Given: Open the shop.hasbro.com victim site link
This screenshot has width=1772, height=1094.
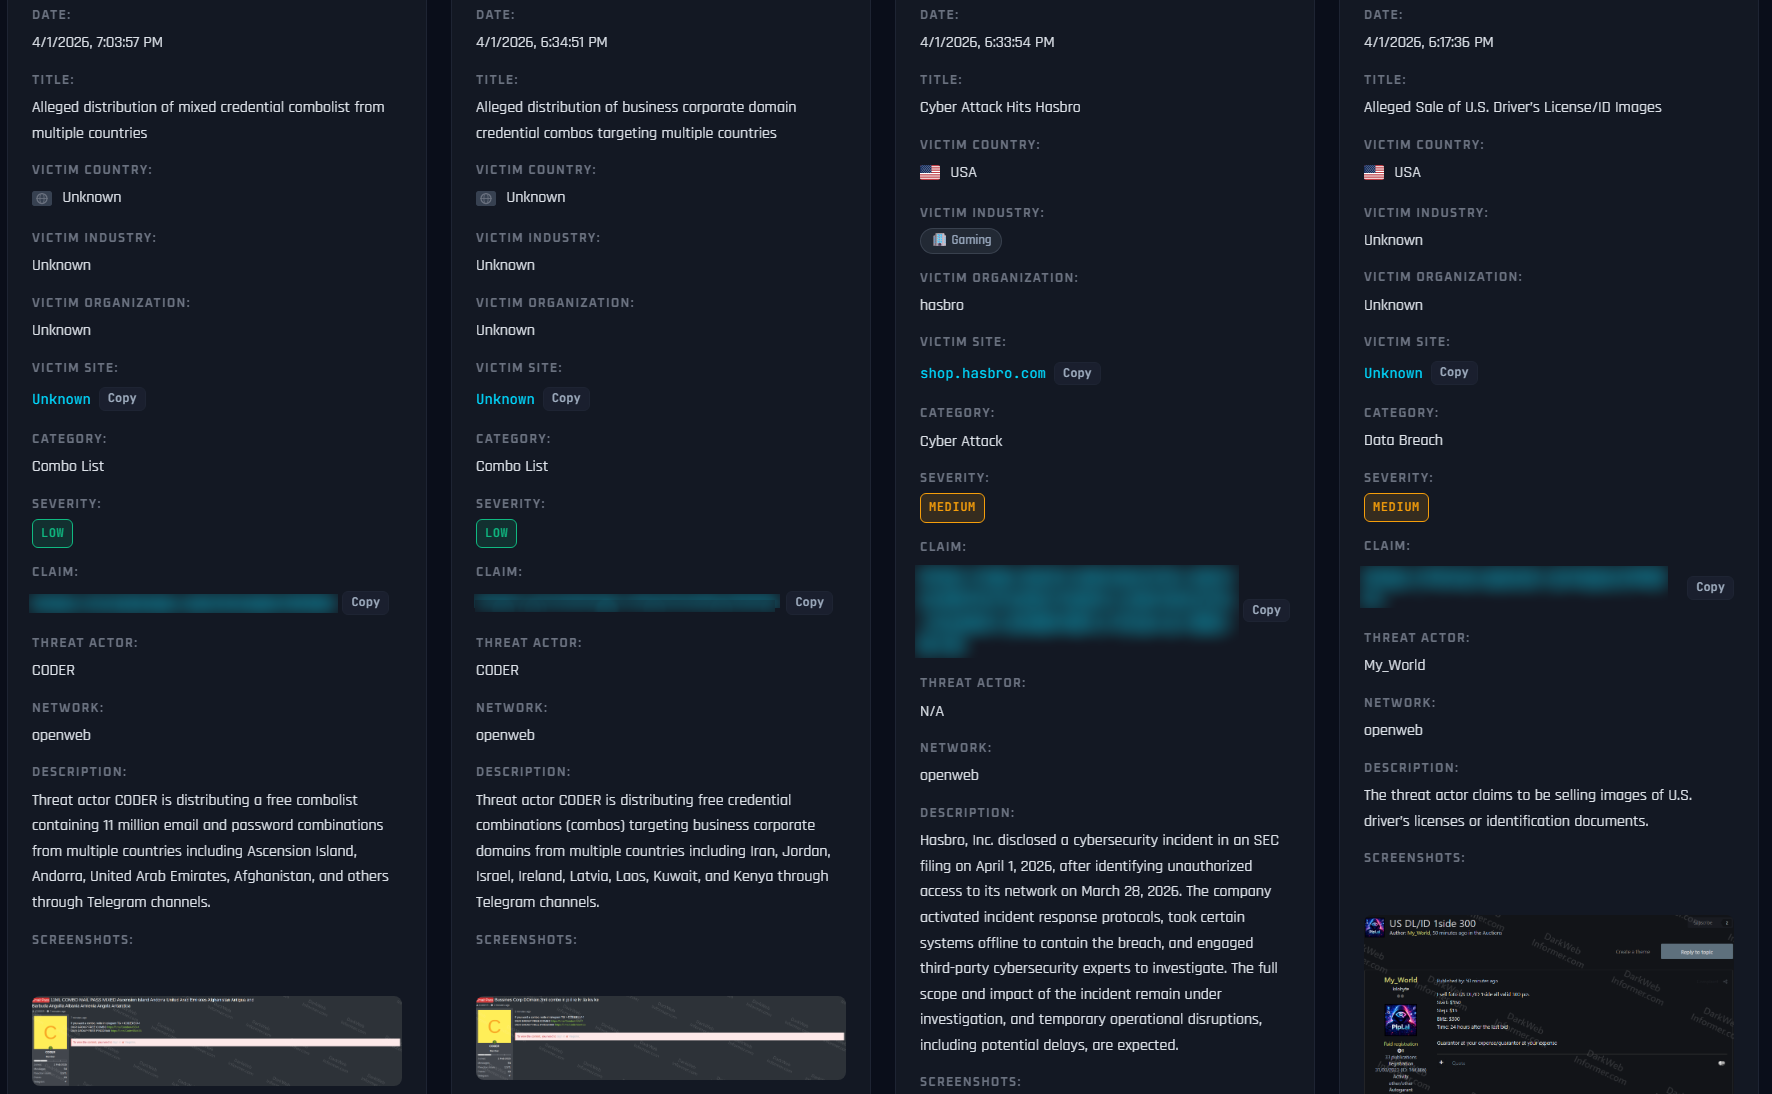Looking at the screenshot, I should tap(982, 373).
